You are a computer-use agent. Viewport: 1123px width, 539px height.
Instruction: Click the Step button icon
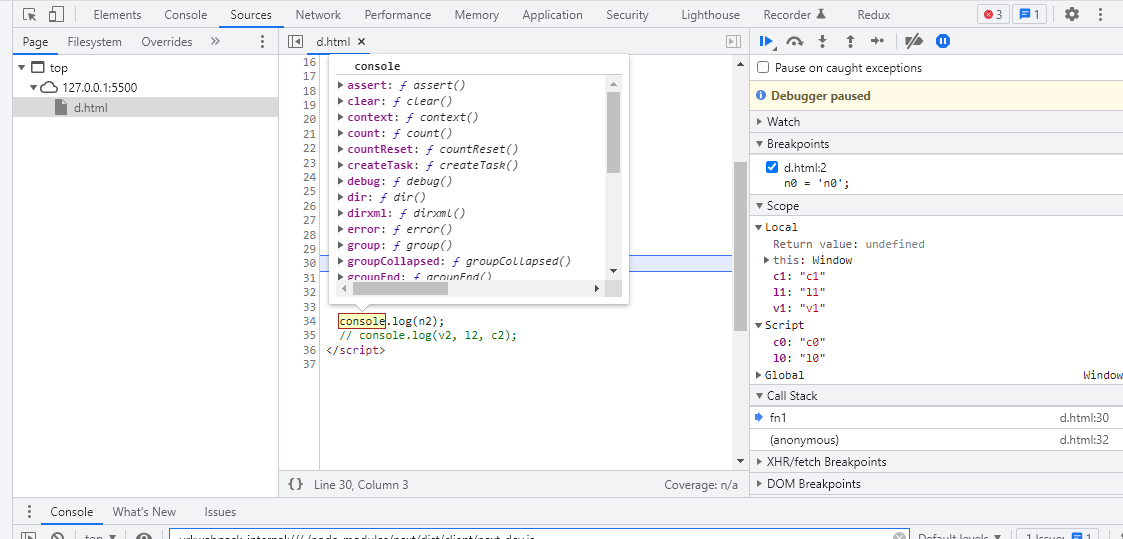coord(877,42)
